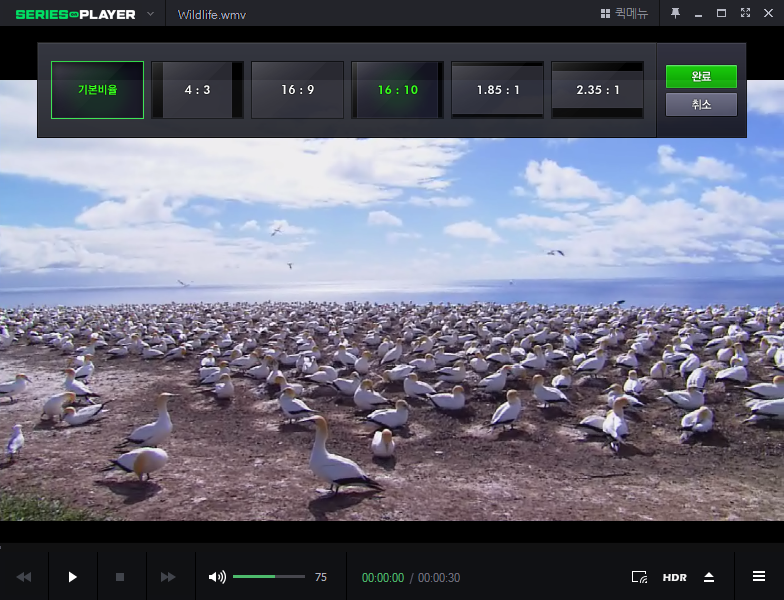784x600 pixels.
Task: Cancel with the 취소 button
Action: (701, 104)
